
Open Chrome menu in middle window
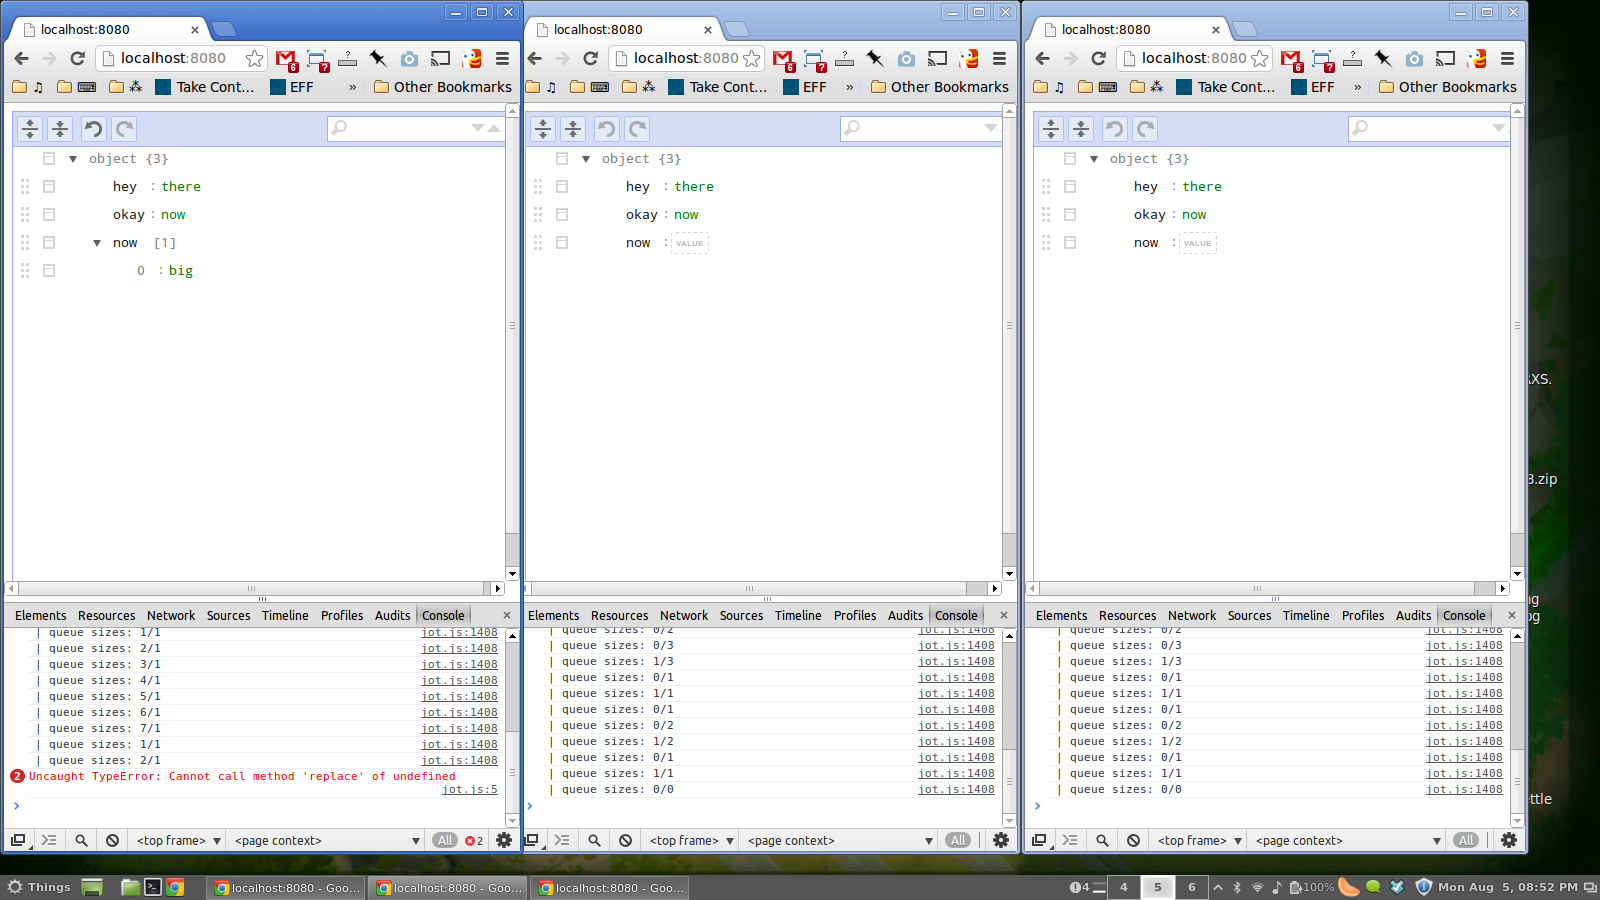(x=999, y=59)
